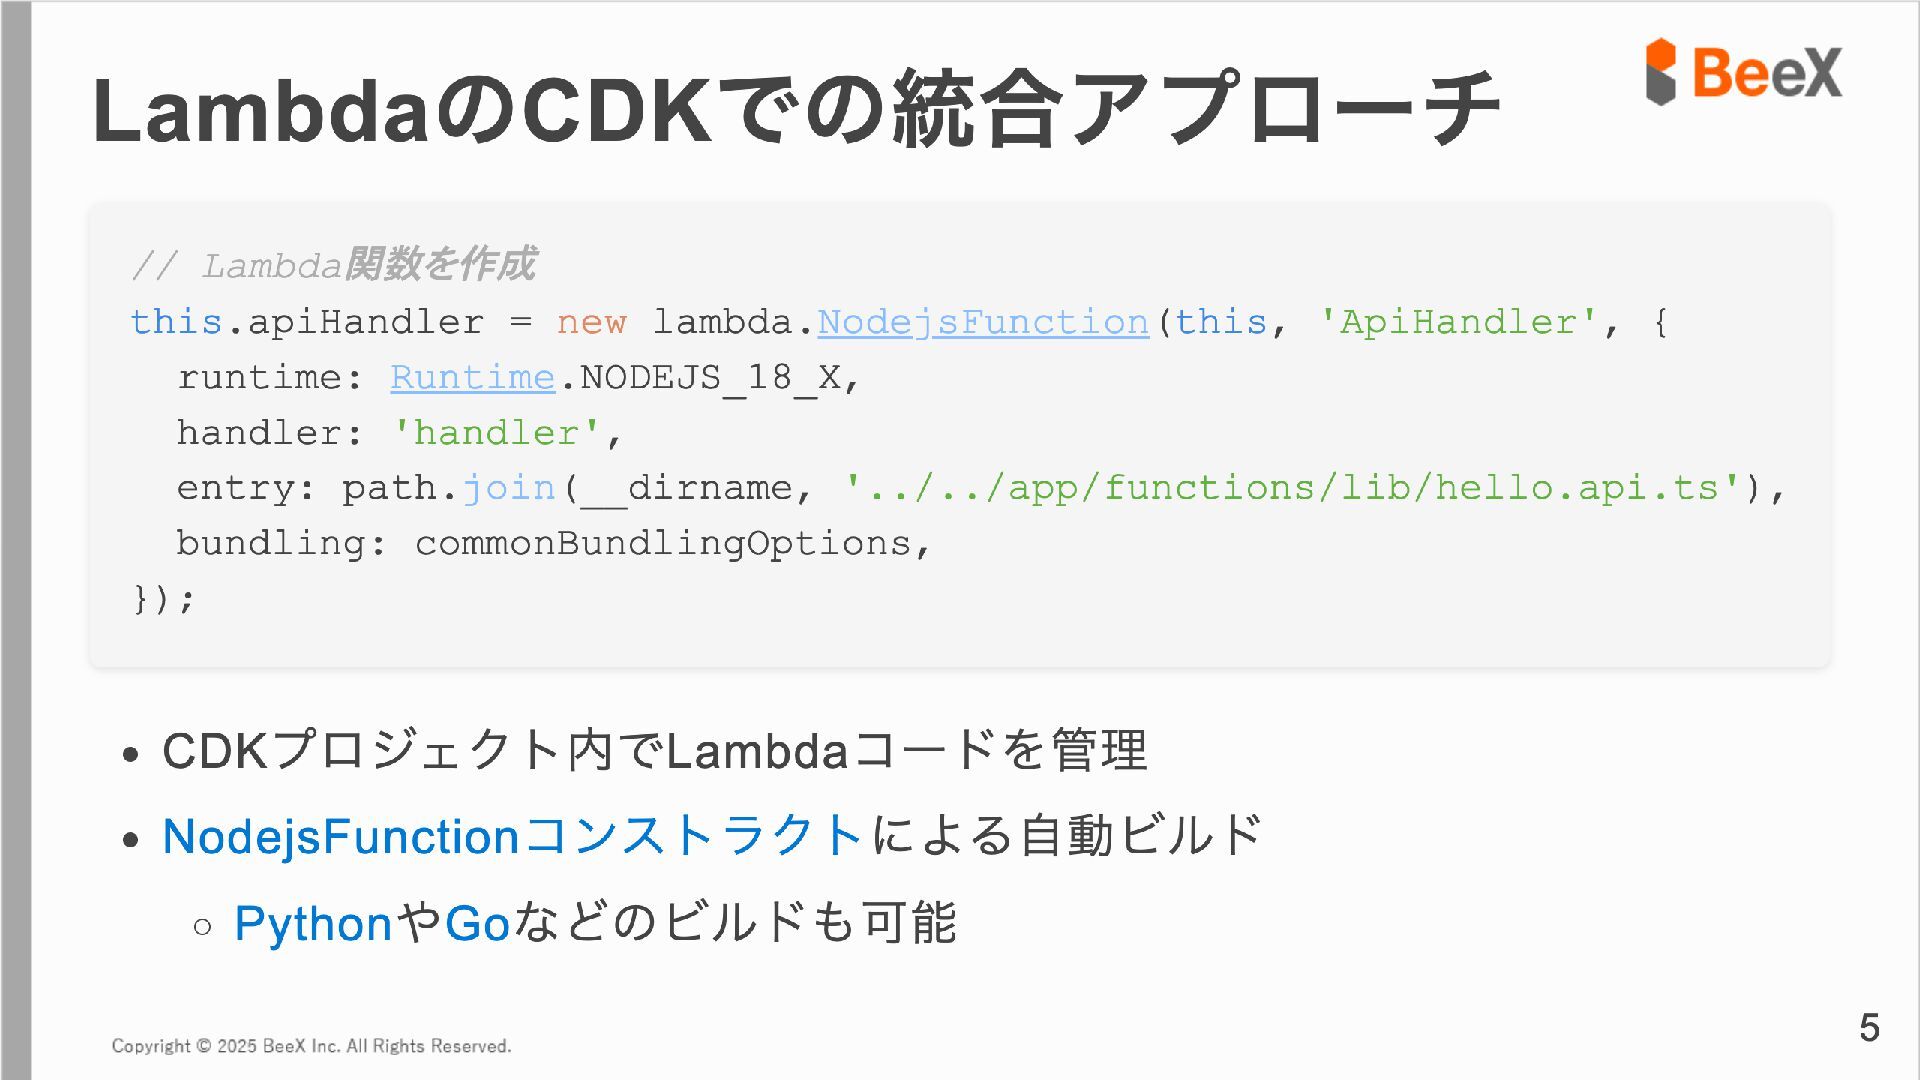Click the Go link in the sub-bullet

pyautogui.click(x=477, y=923)
